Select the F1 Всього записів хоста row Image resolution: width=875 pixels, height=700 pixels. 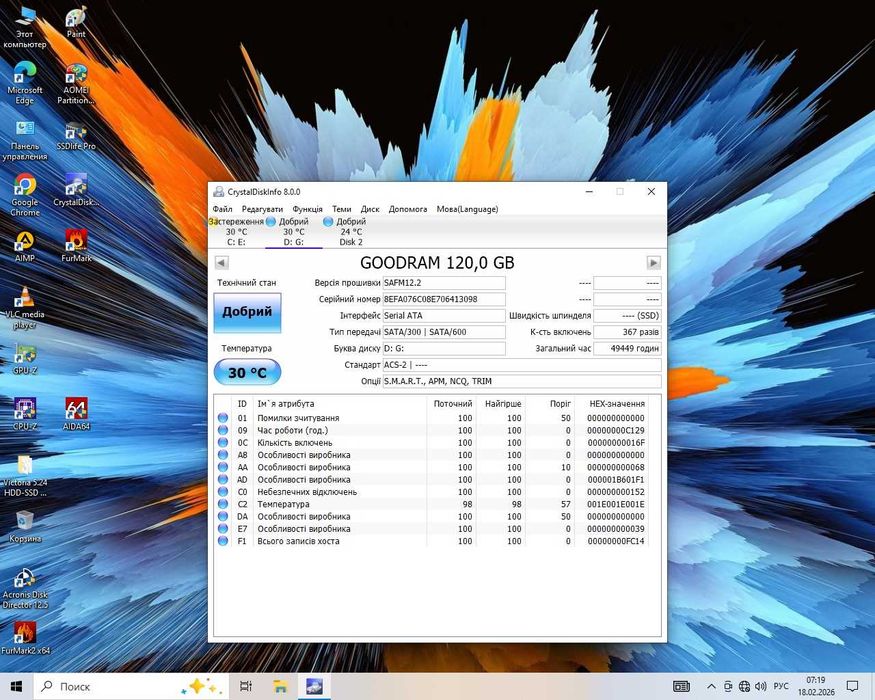[431, 541]
